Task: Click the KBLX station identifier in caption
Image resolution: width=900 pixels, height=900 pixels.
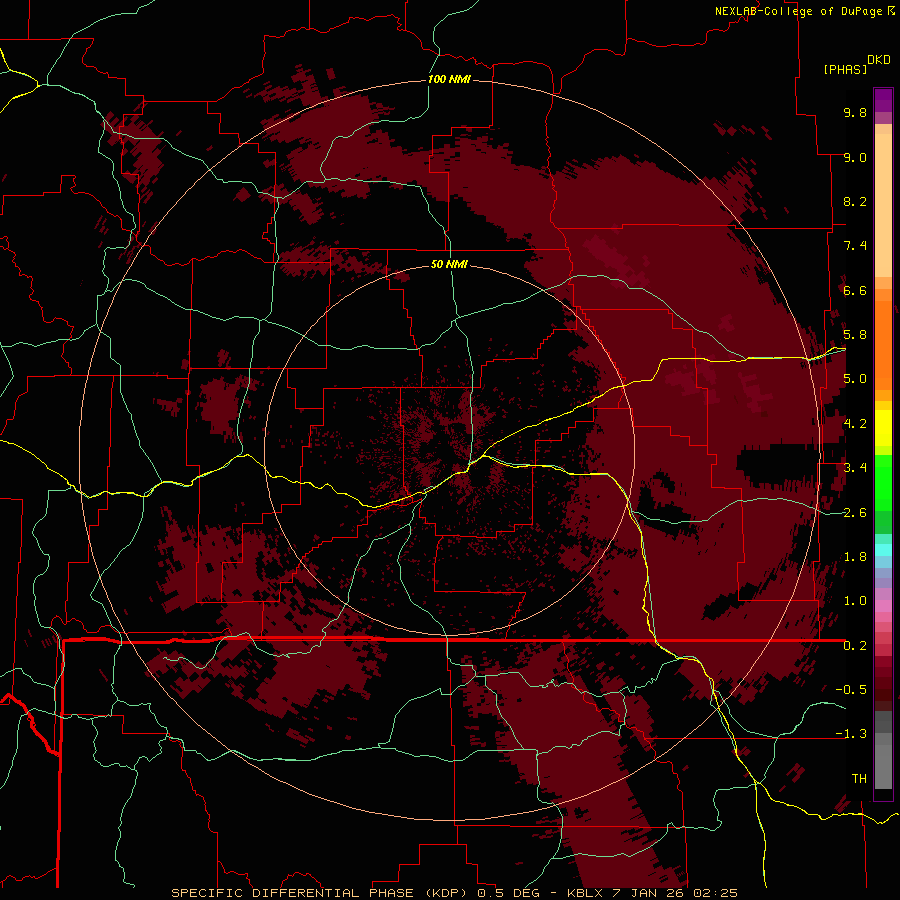Action: pyautogui.click(x=585, y=893)
